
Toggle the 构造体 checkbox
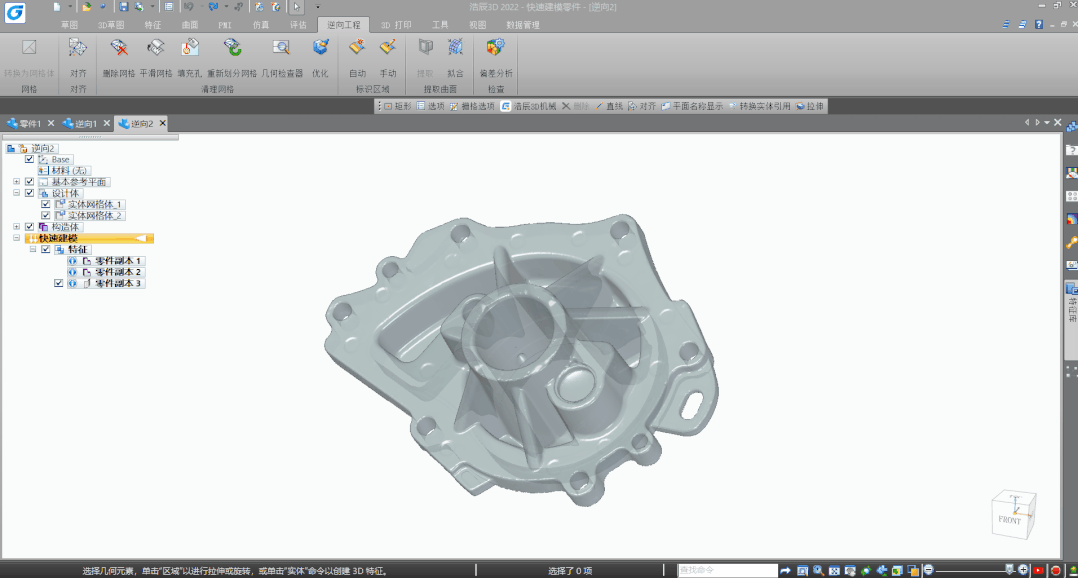(x=30, y=226)
